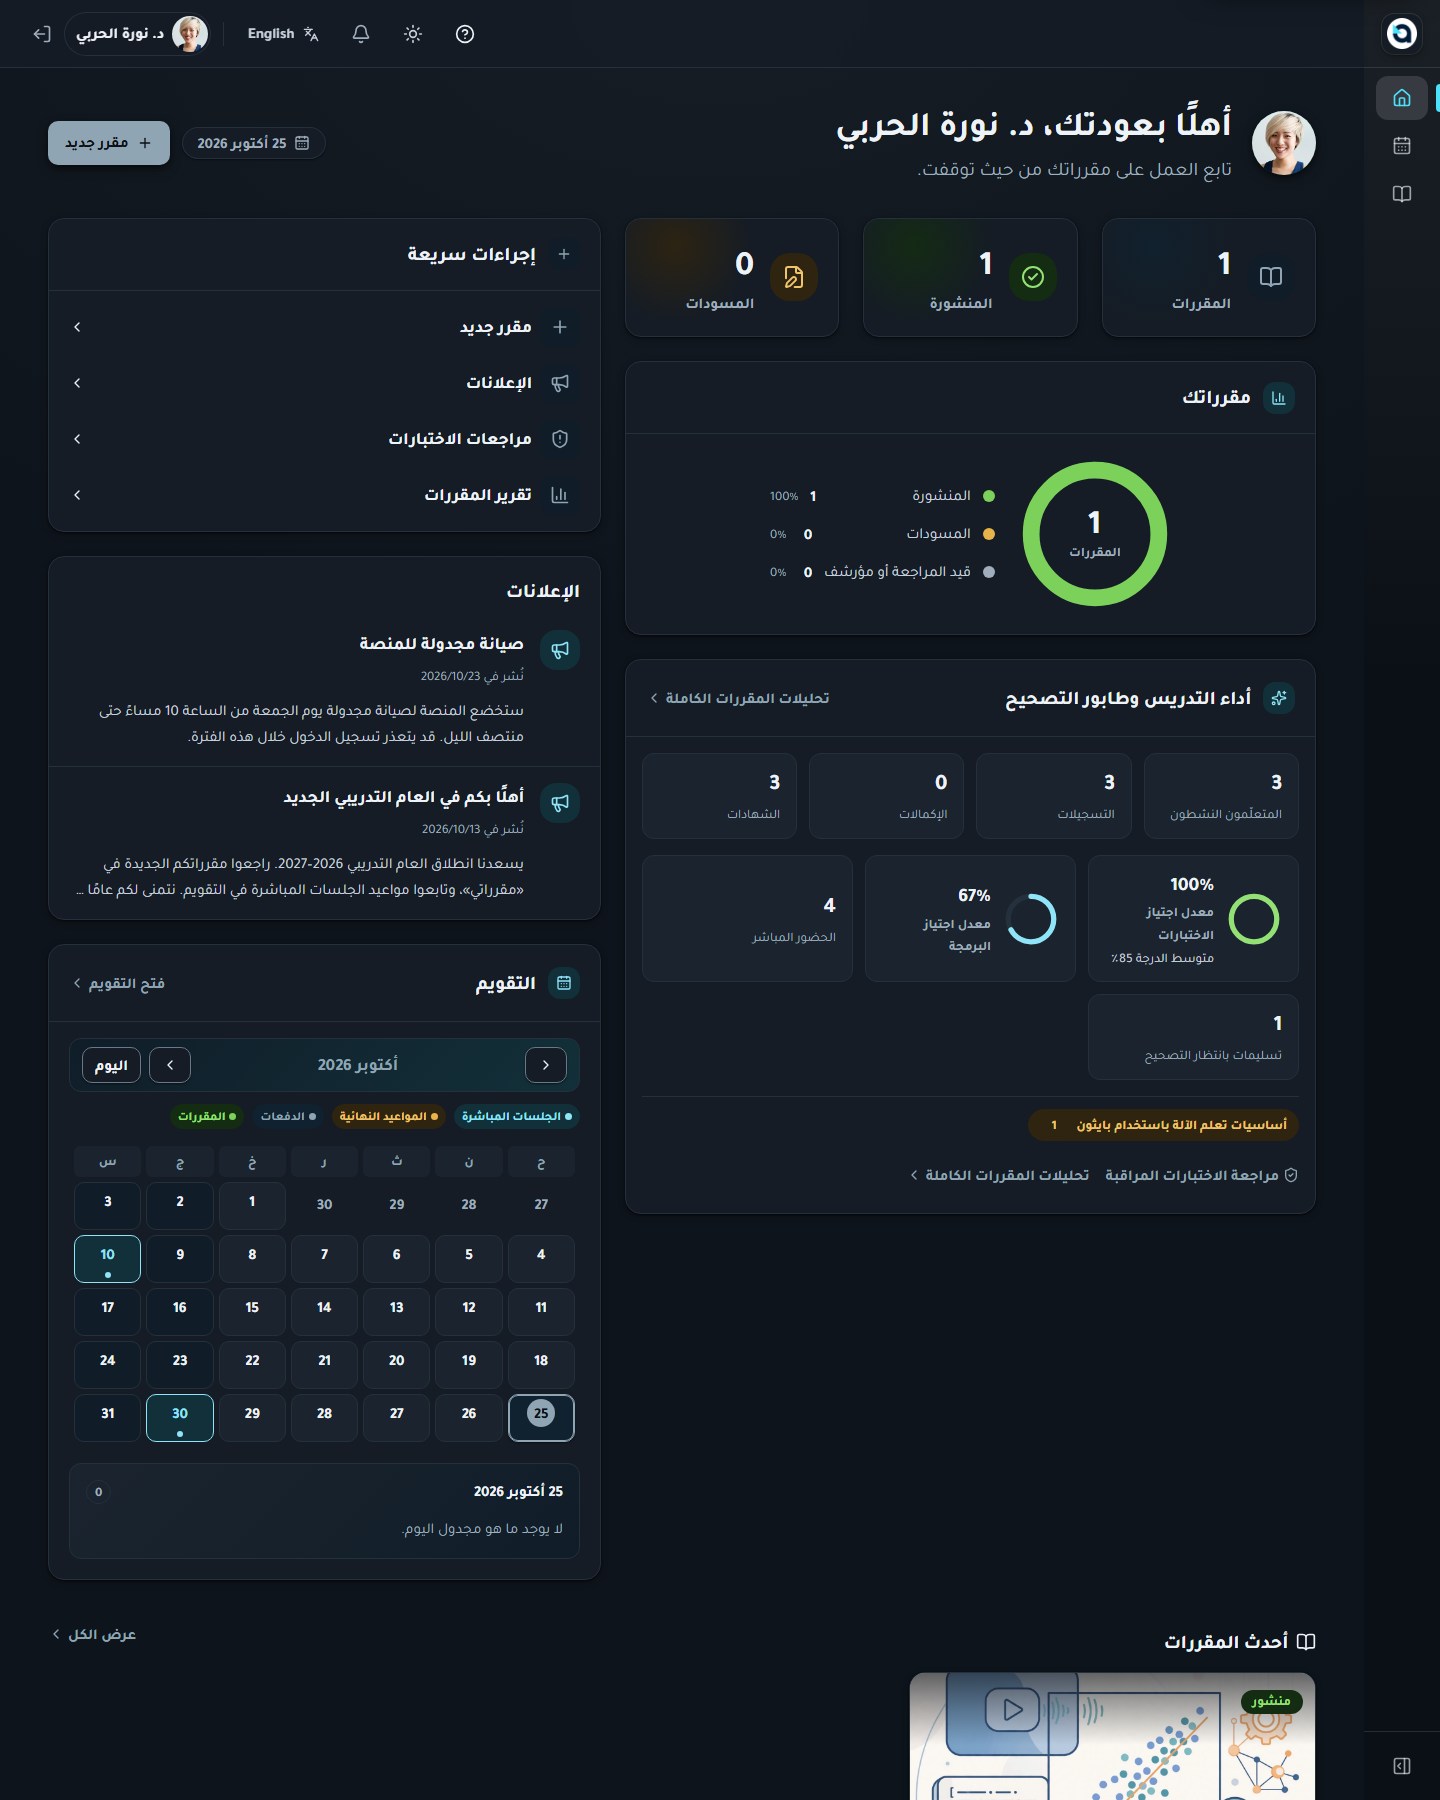Select October 30 in calendar
The height and width of the screenshot is (1800, 1440).
point(180,1418)
